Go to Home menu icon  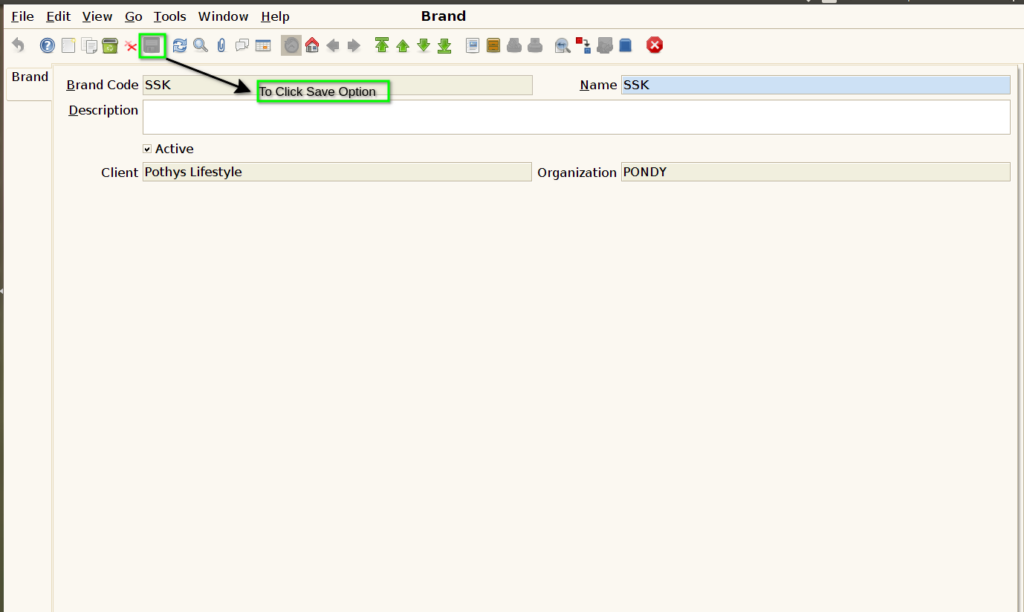(x=312, y=45)
